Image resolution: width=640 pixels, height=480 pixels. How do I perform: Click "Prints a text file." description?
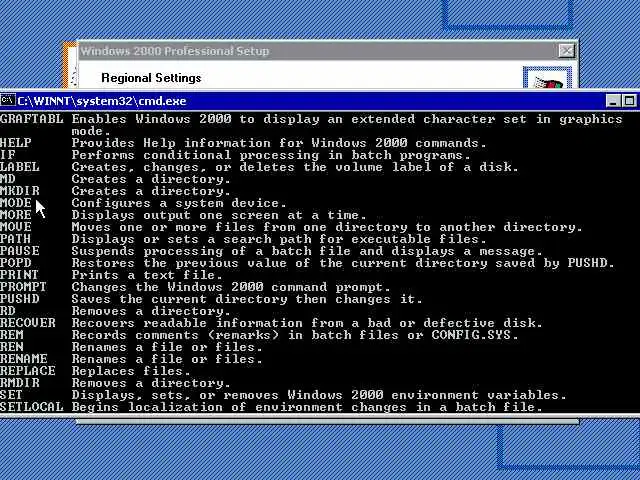pos(147,275)
